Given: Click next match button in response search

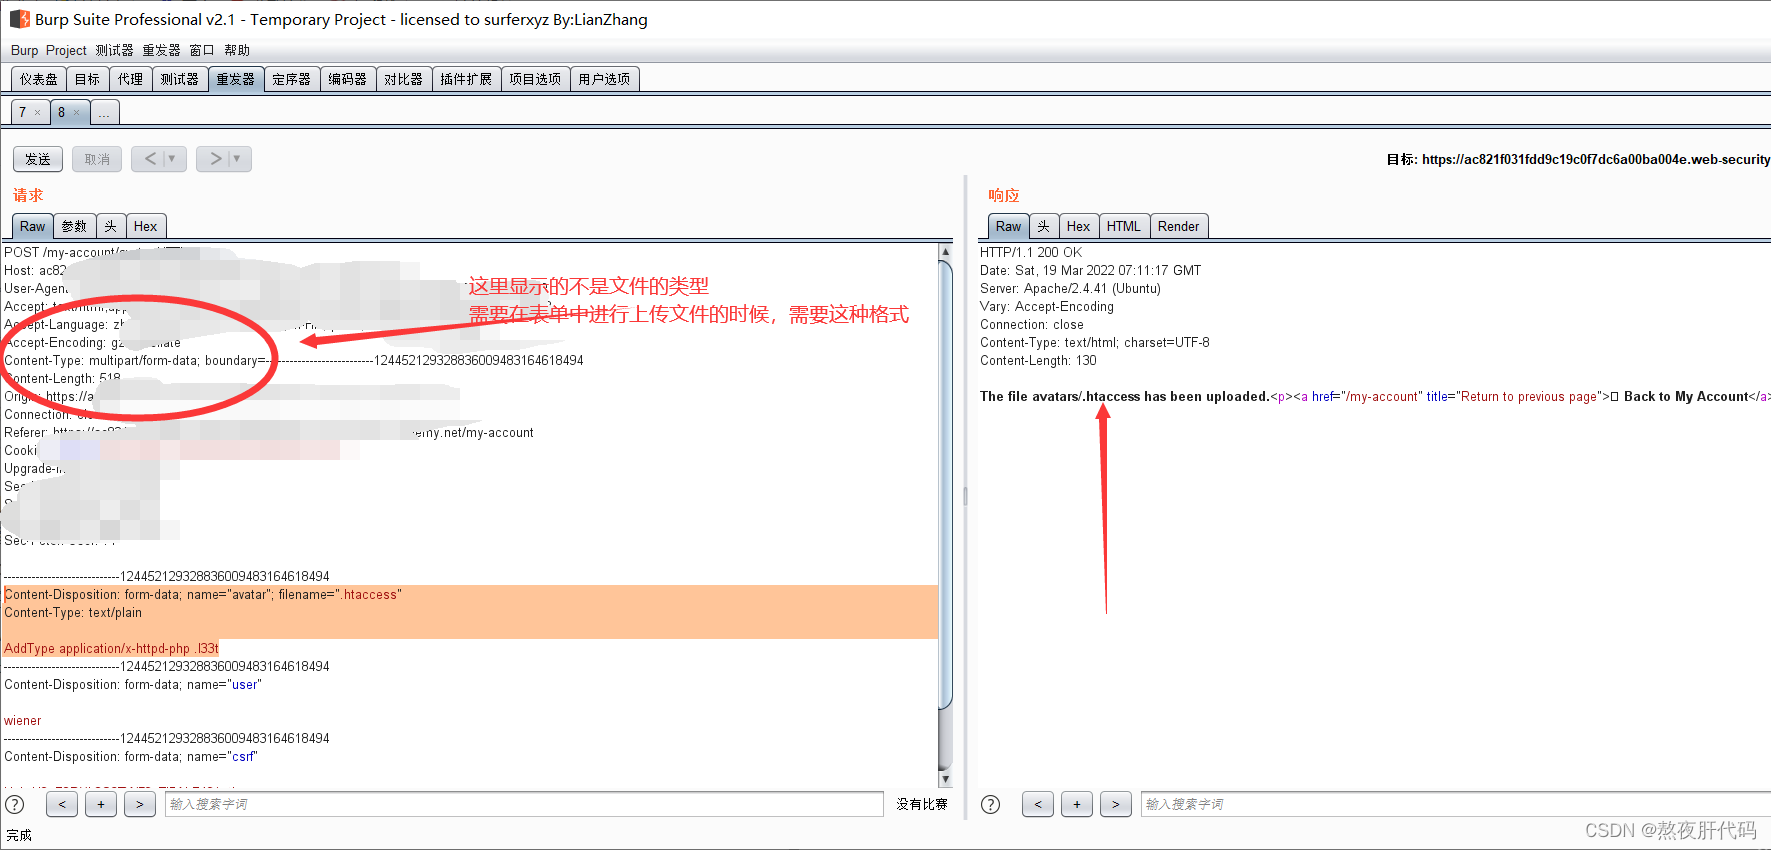Looking at the screenshot, I should pyautogui.click(x=1116, y=804).
